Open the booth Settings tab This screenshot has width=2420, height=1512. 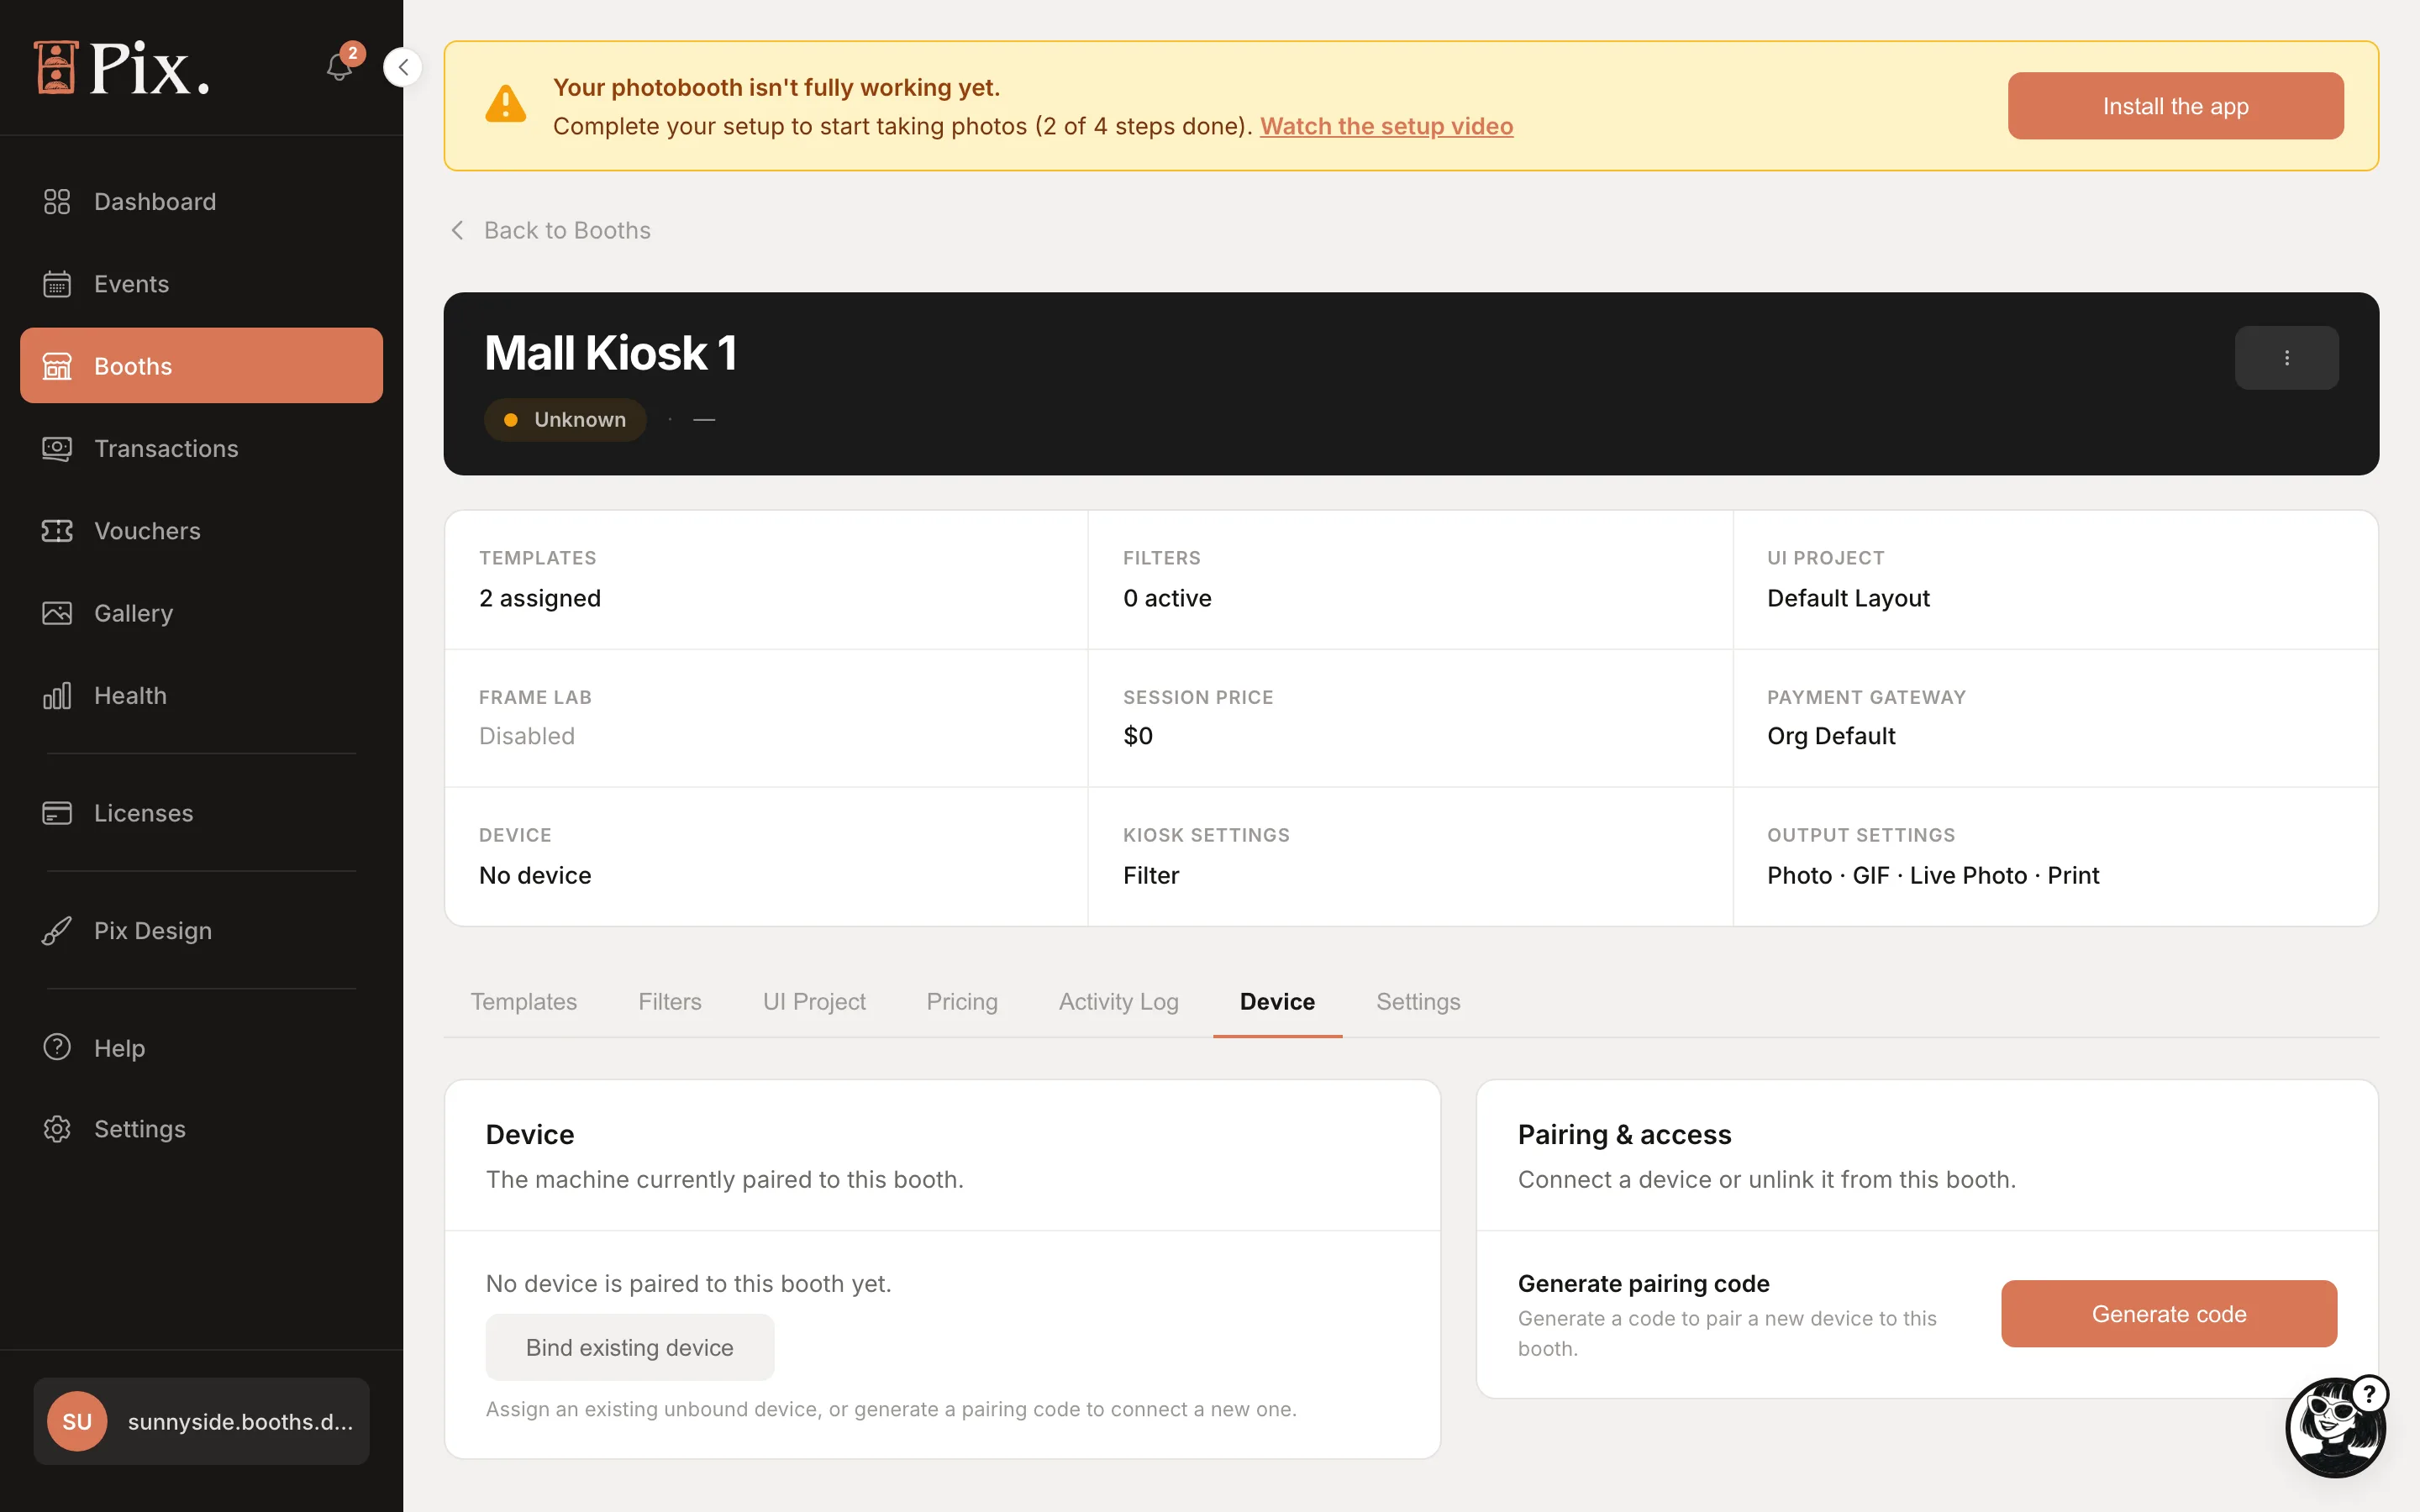[x=1418, y=1001]
